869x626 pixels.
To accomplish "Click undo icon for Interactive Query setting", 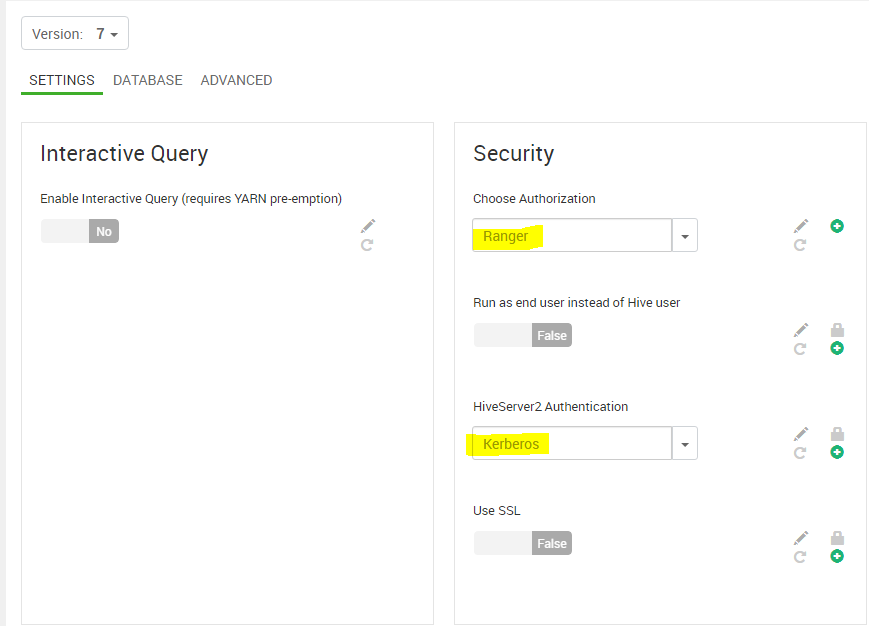I will 367,244.
